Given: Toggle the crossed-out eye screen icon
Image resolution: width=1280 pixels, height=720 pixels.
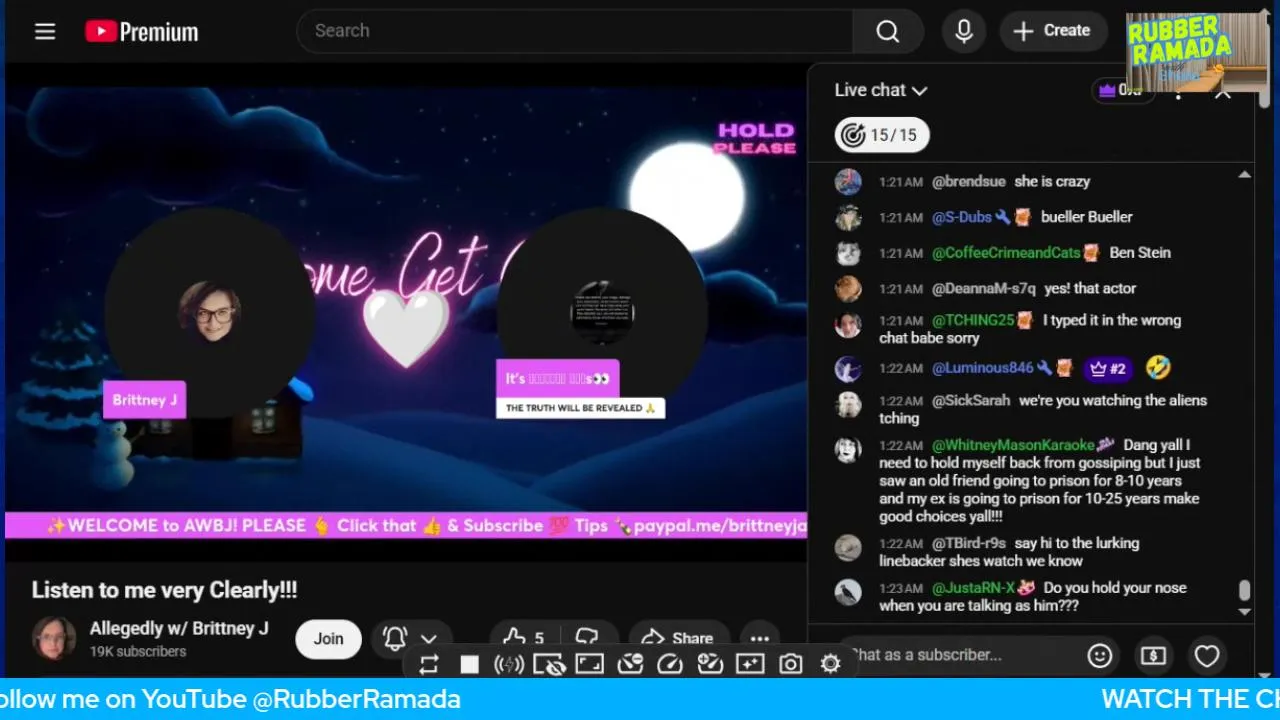Looking at the screenshot, I should [549, 664].
